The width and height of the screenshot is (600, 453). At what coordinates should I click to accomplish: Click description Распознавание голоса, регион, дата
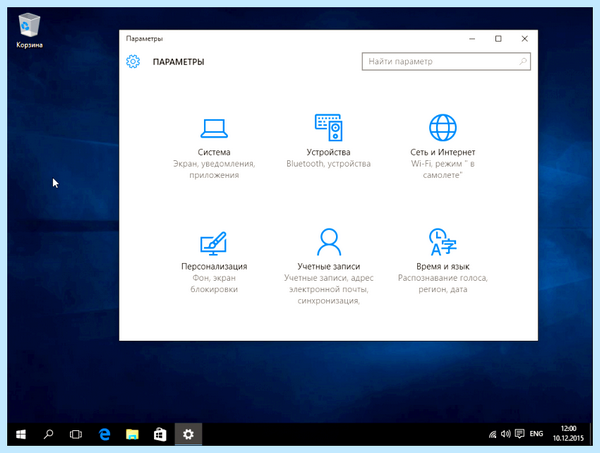(x=443, y=284)
